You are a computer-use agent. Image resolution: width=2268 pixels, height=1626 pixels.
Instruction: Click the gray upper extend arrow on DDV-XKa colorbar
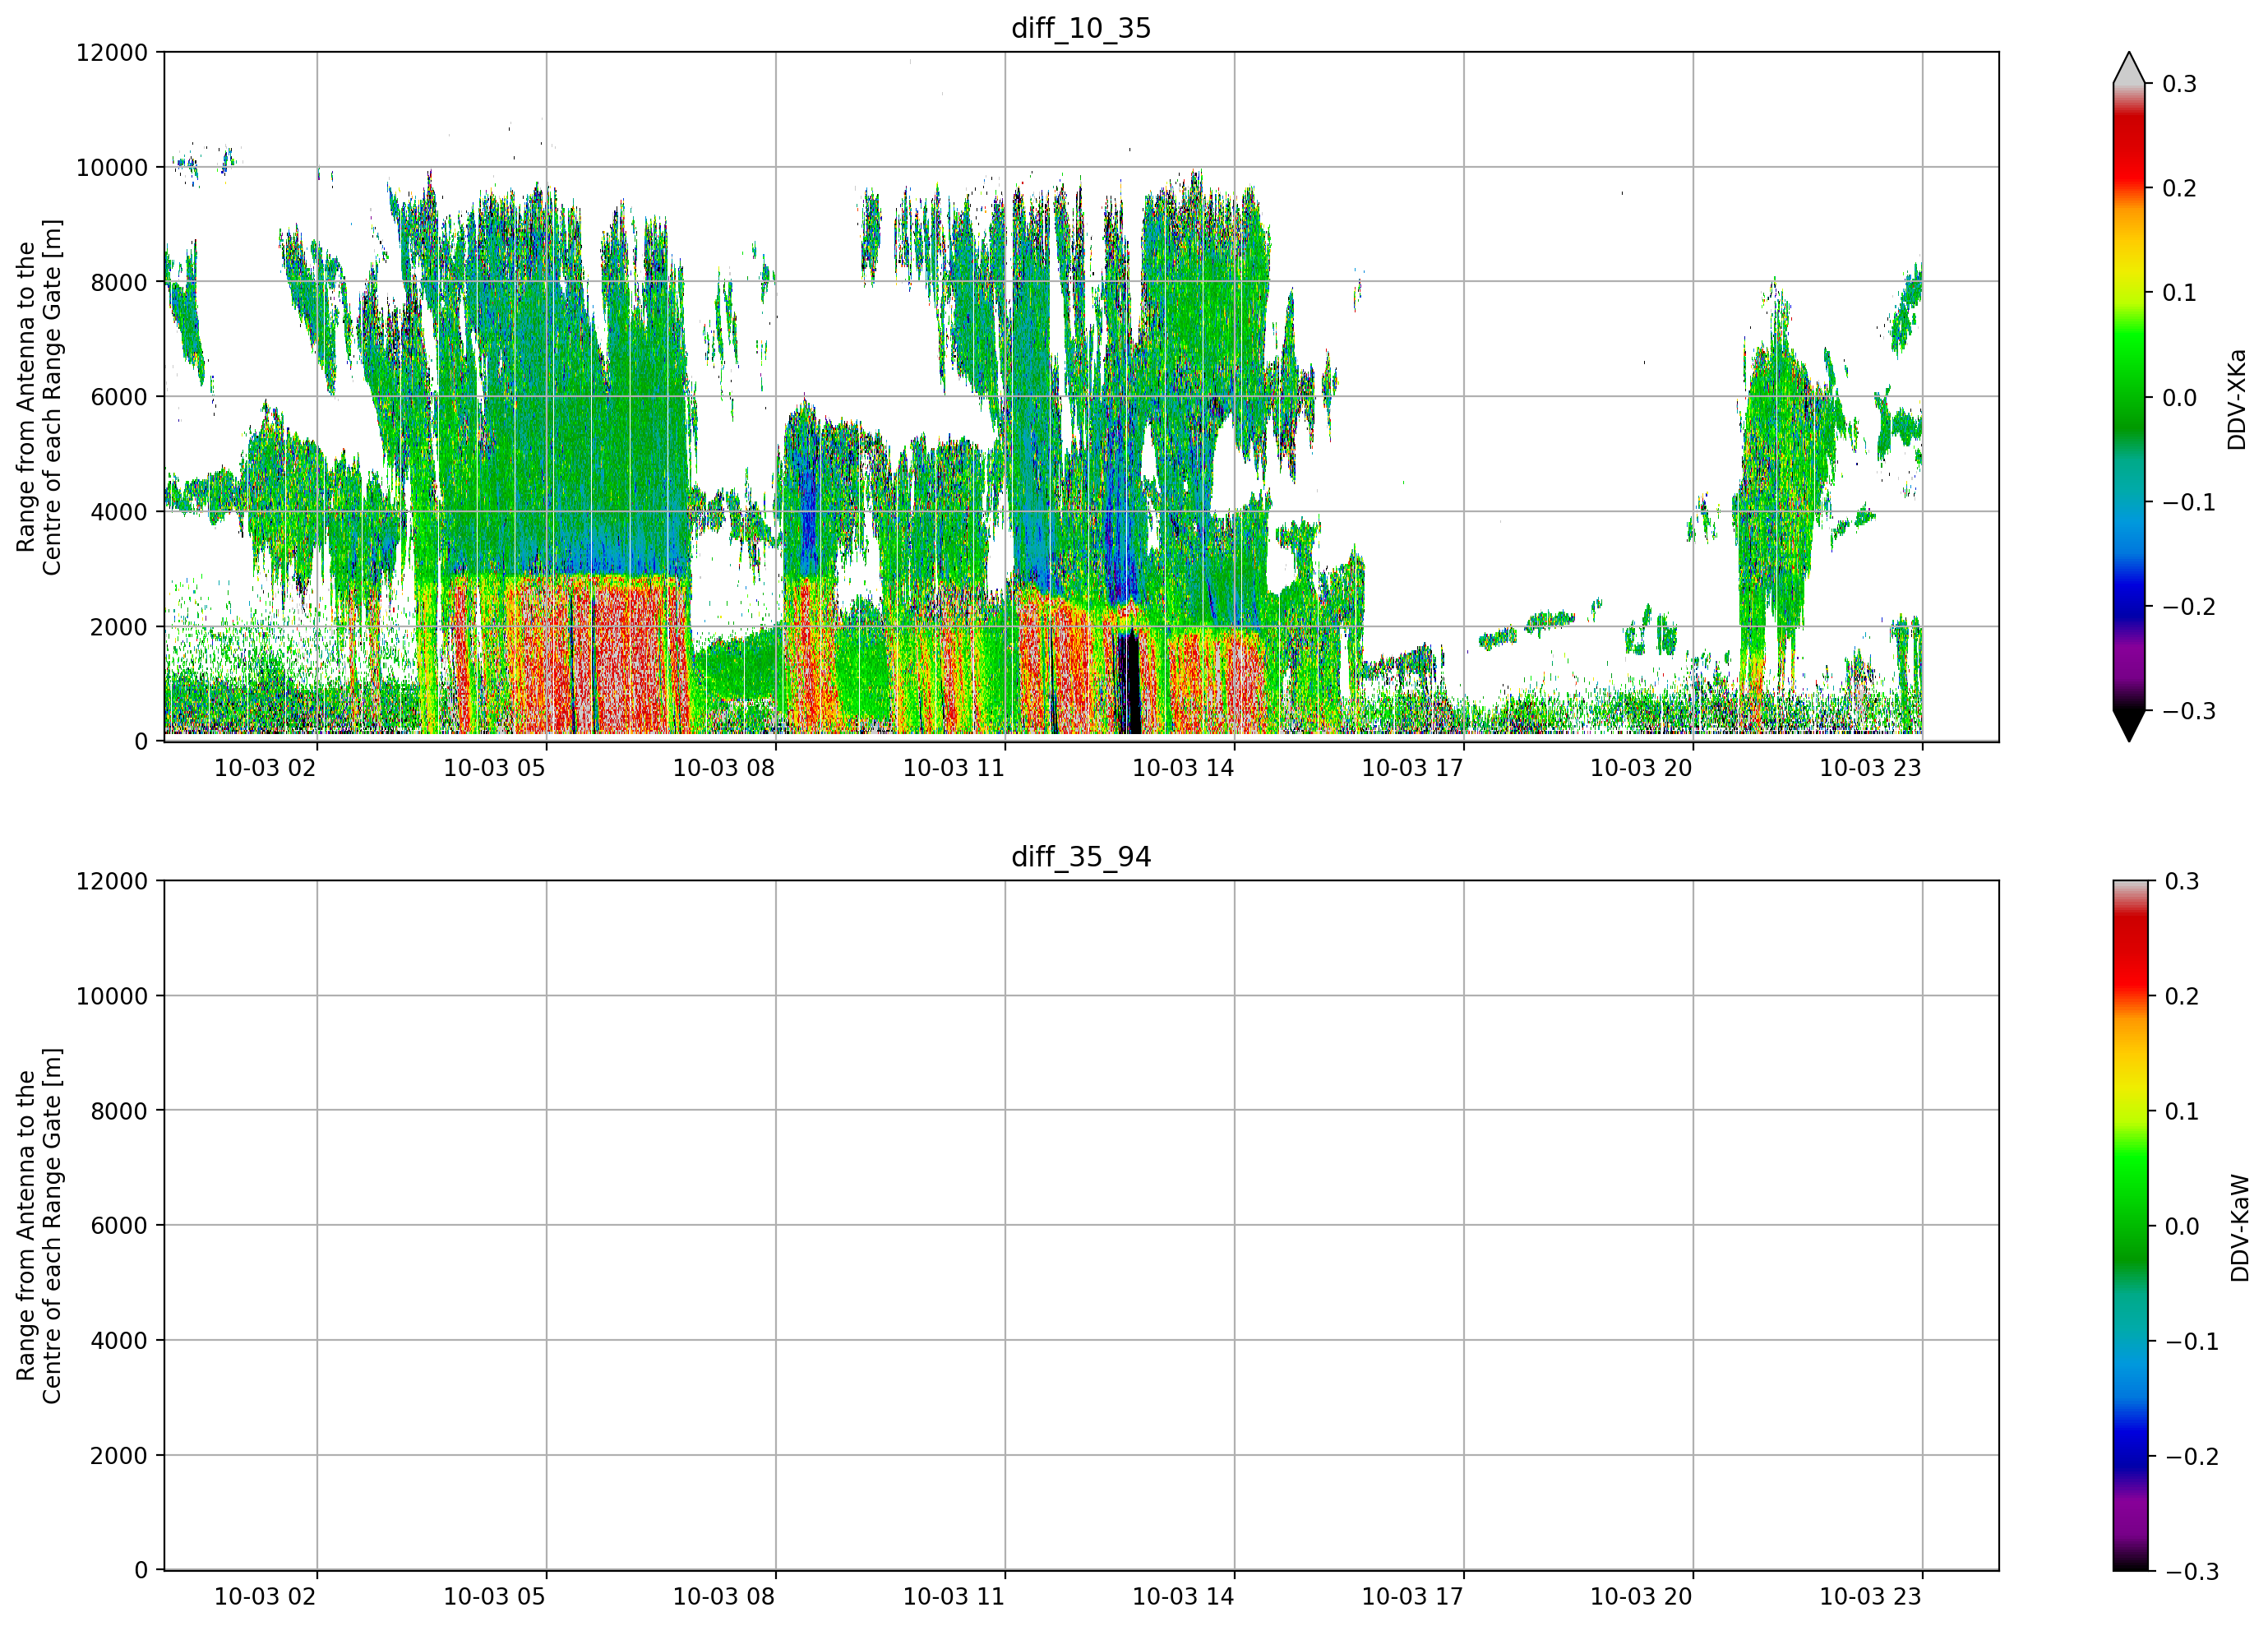[2129, 68]
